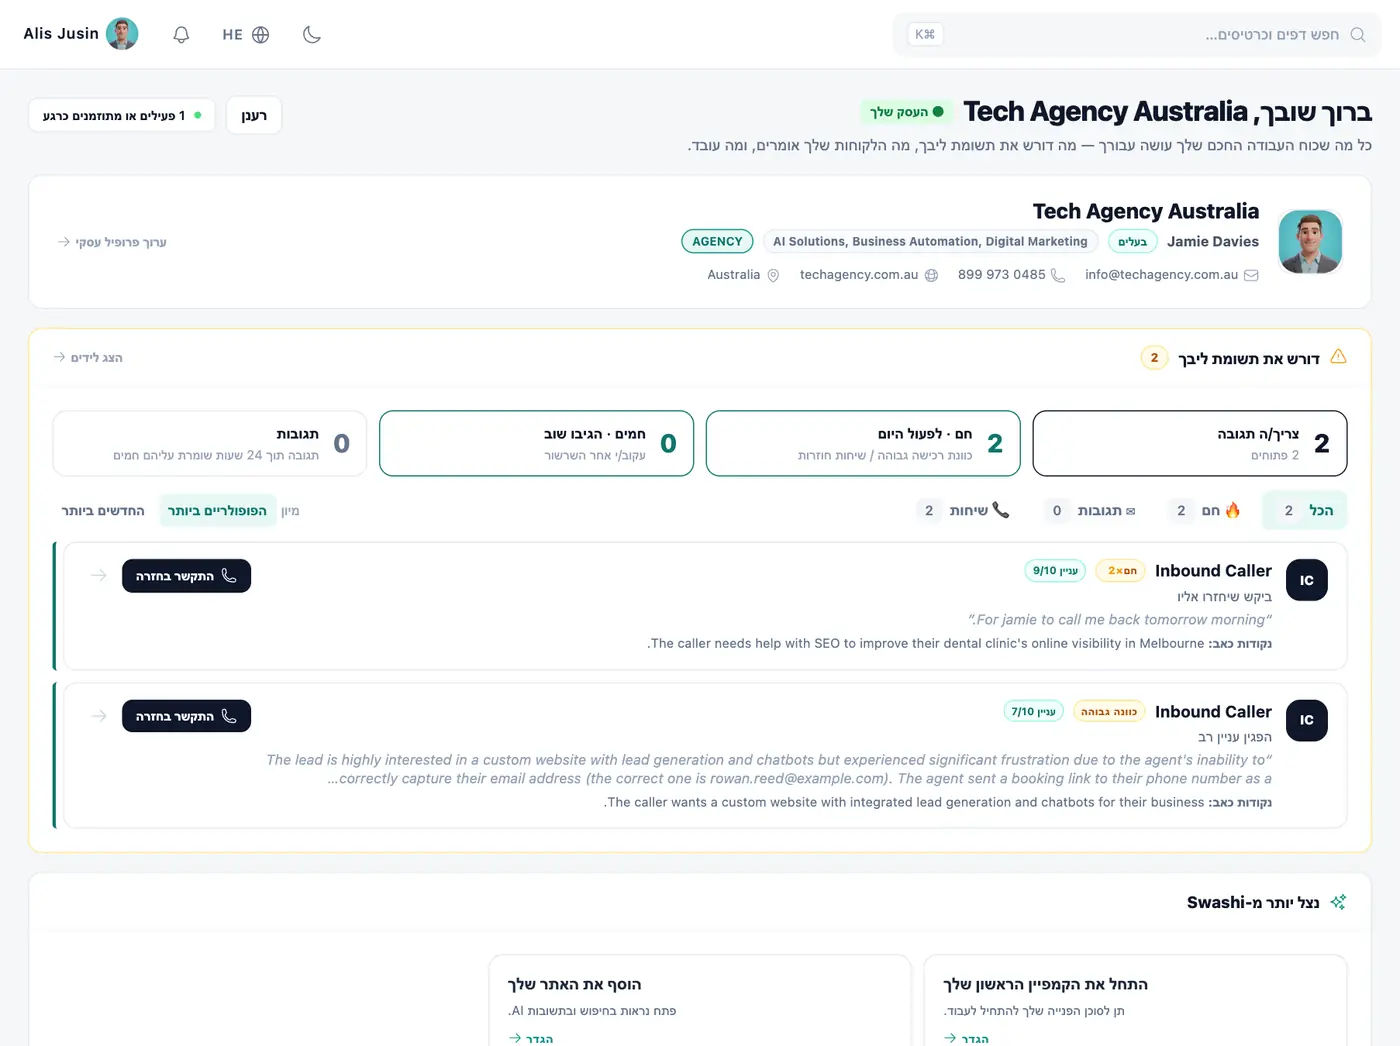The height and width of the screenshot is (1046, 1400).
Task: Filter by חם hot leads tab
Action: 1205,510
